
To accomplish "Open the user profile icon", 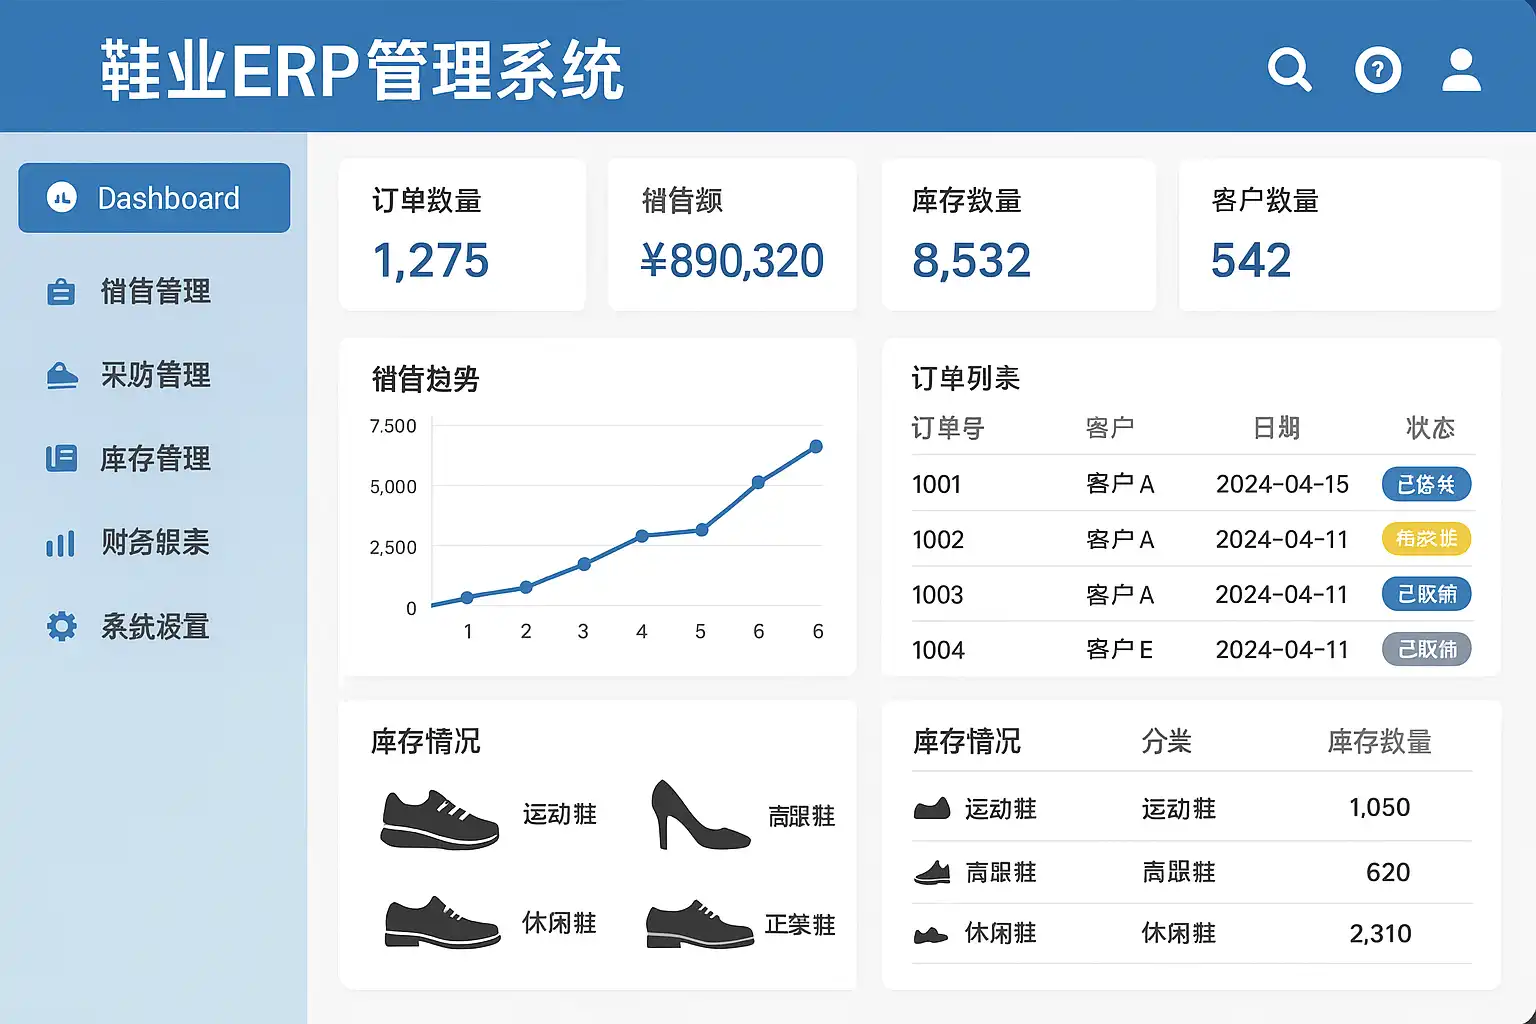I will click(x=1461, y=70).
